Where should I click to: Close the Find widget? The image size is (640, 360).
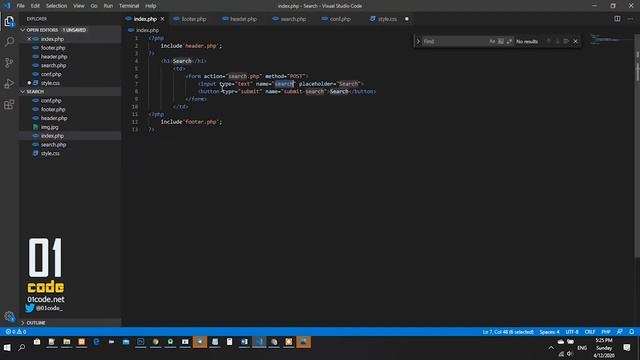tap(576, 41)
